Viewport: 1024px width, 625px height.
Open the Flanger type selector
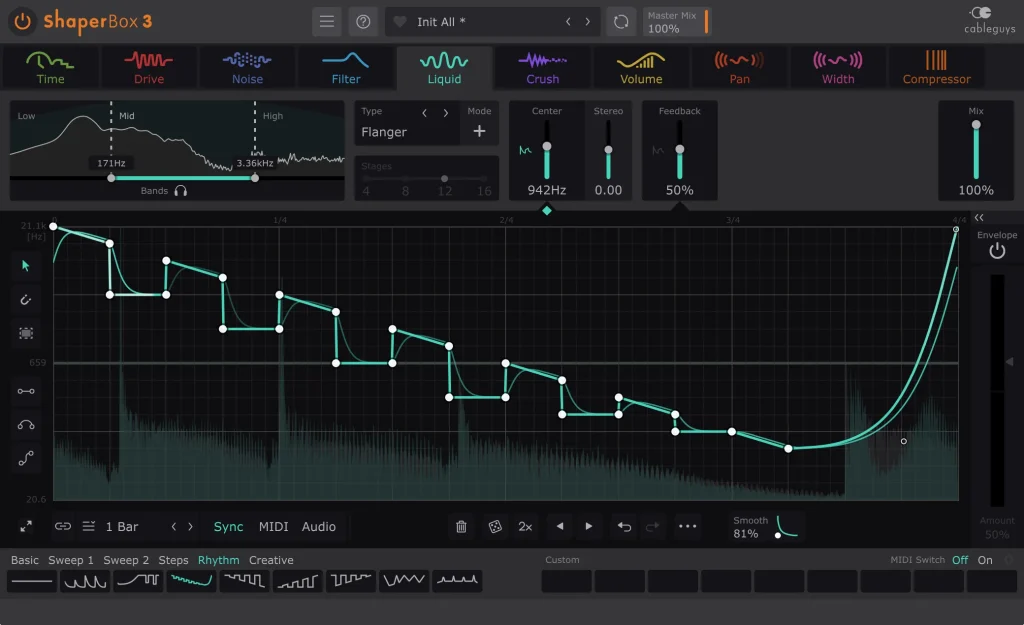[x=384, y=132]
